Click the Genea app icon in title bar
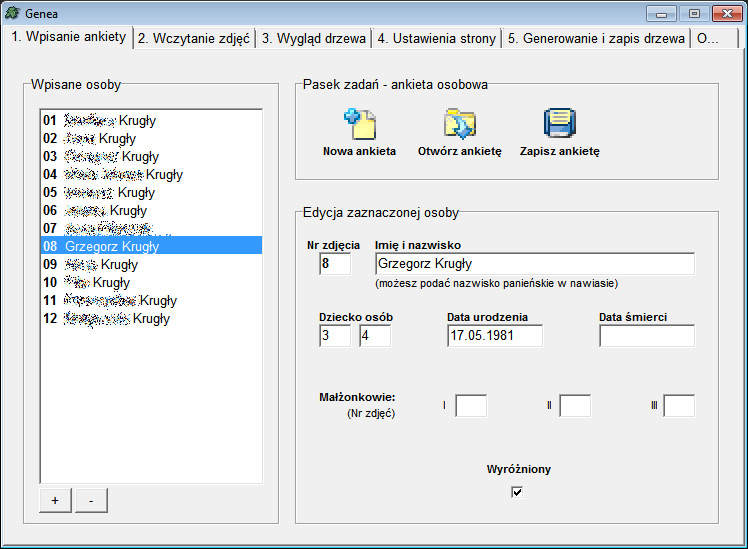 coord(13,13)
